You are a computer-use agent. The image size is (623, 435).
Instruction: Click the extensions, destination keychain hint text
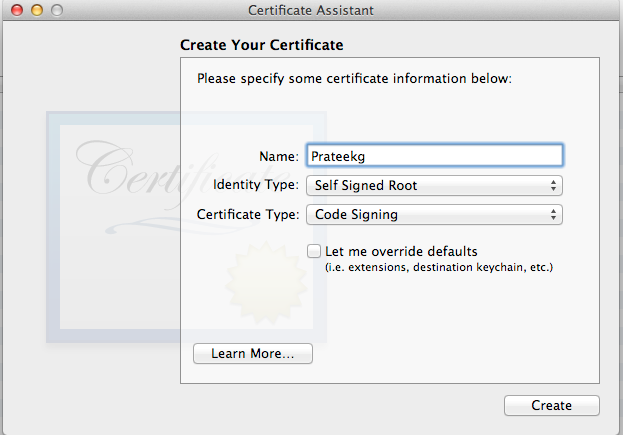point(439,267)
